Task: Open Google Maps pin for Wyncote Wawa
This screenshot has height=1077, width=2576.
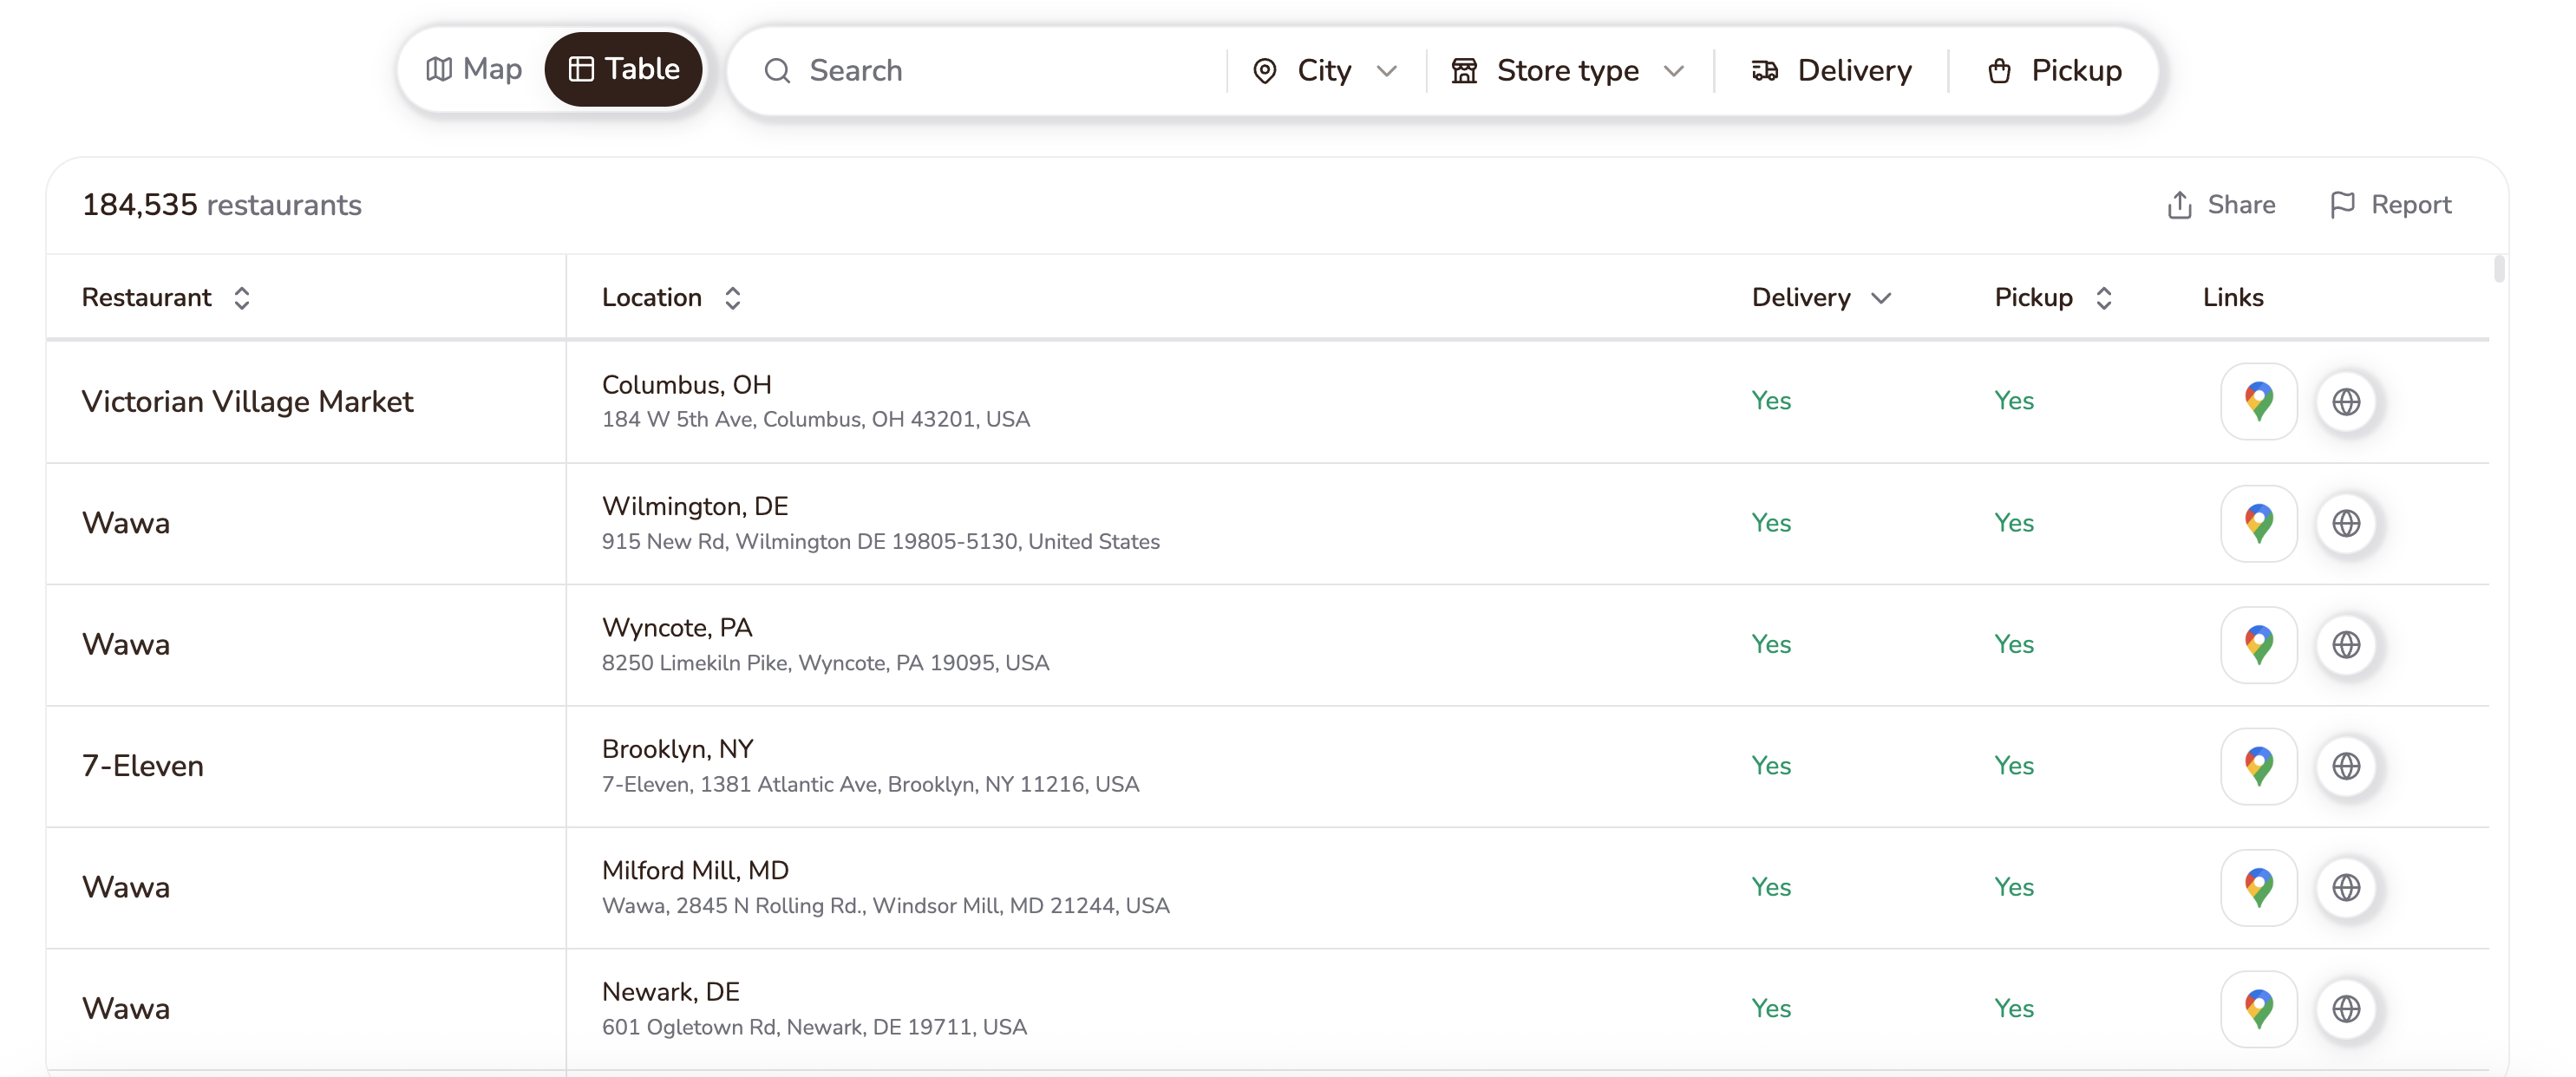Action: point(2258,645)
